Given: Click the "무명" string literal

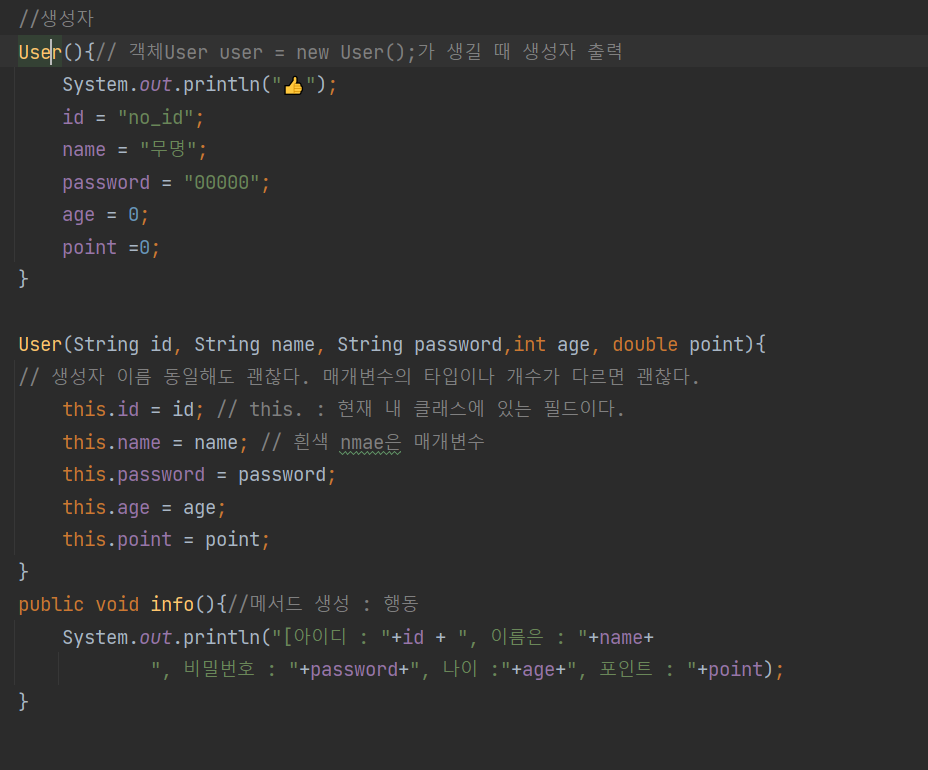Looking at the screenshot, I should [x=167, y=149].
